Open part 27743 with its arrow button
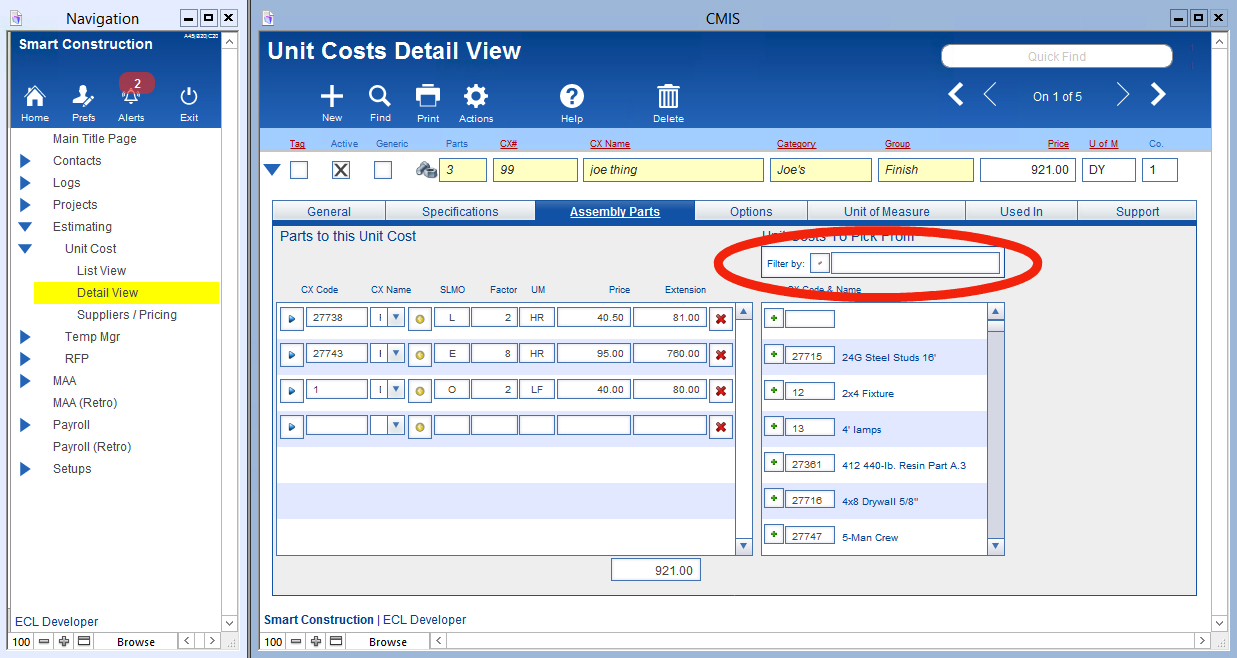 (x=292, y=355)
